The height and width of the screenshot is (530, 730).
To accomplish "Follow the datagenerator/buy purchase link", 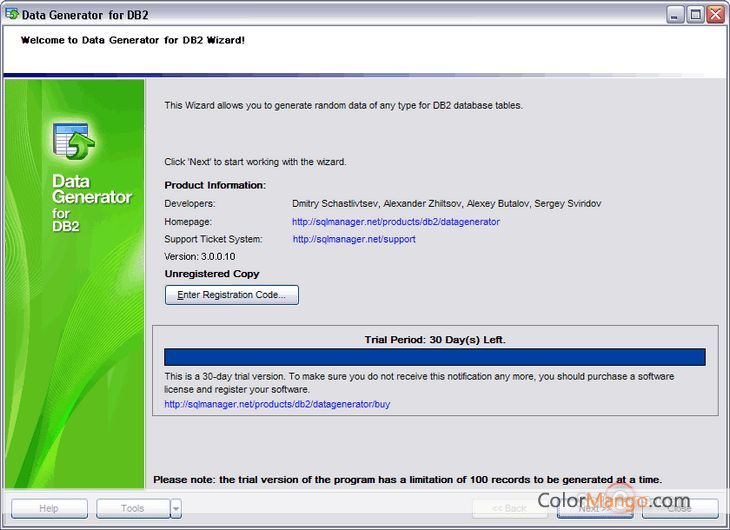I will pos(277,404).
